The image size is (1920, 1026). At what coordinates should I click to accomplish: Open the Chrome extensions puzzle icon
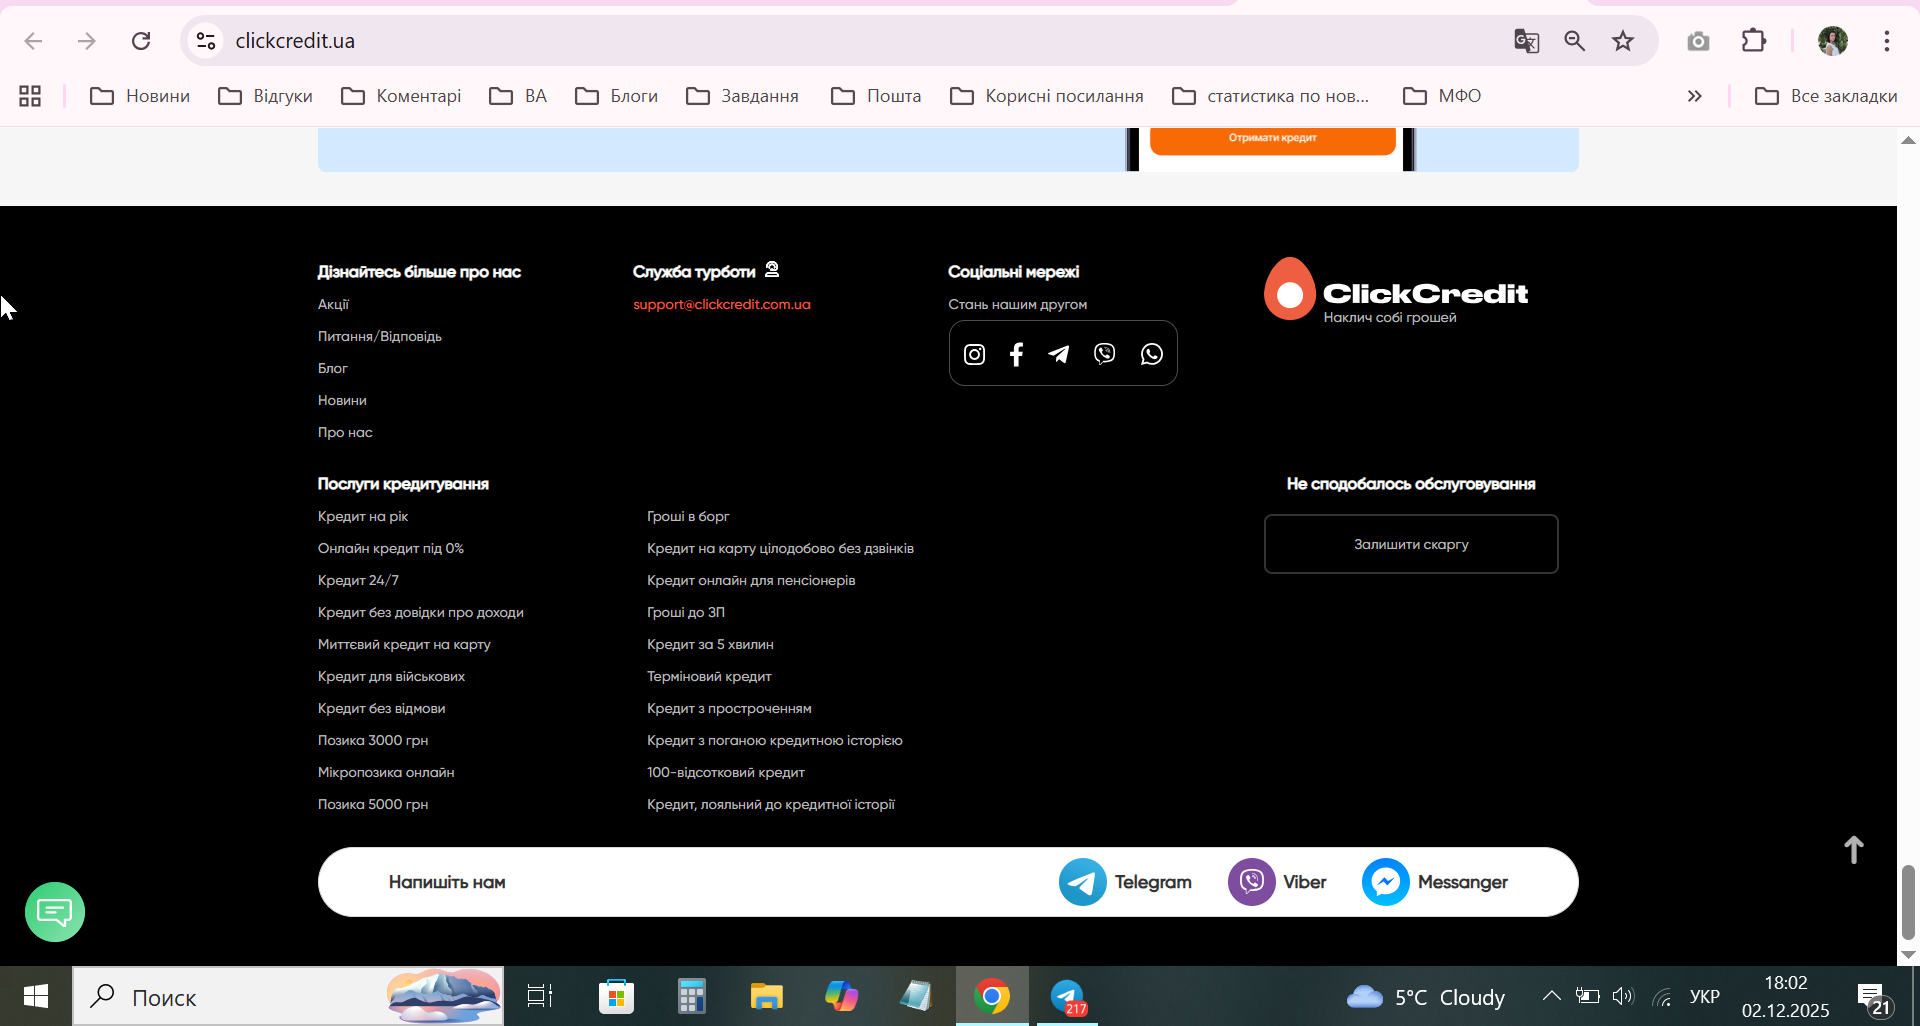point(1754,41)
